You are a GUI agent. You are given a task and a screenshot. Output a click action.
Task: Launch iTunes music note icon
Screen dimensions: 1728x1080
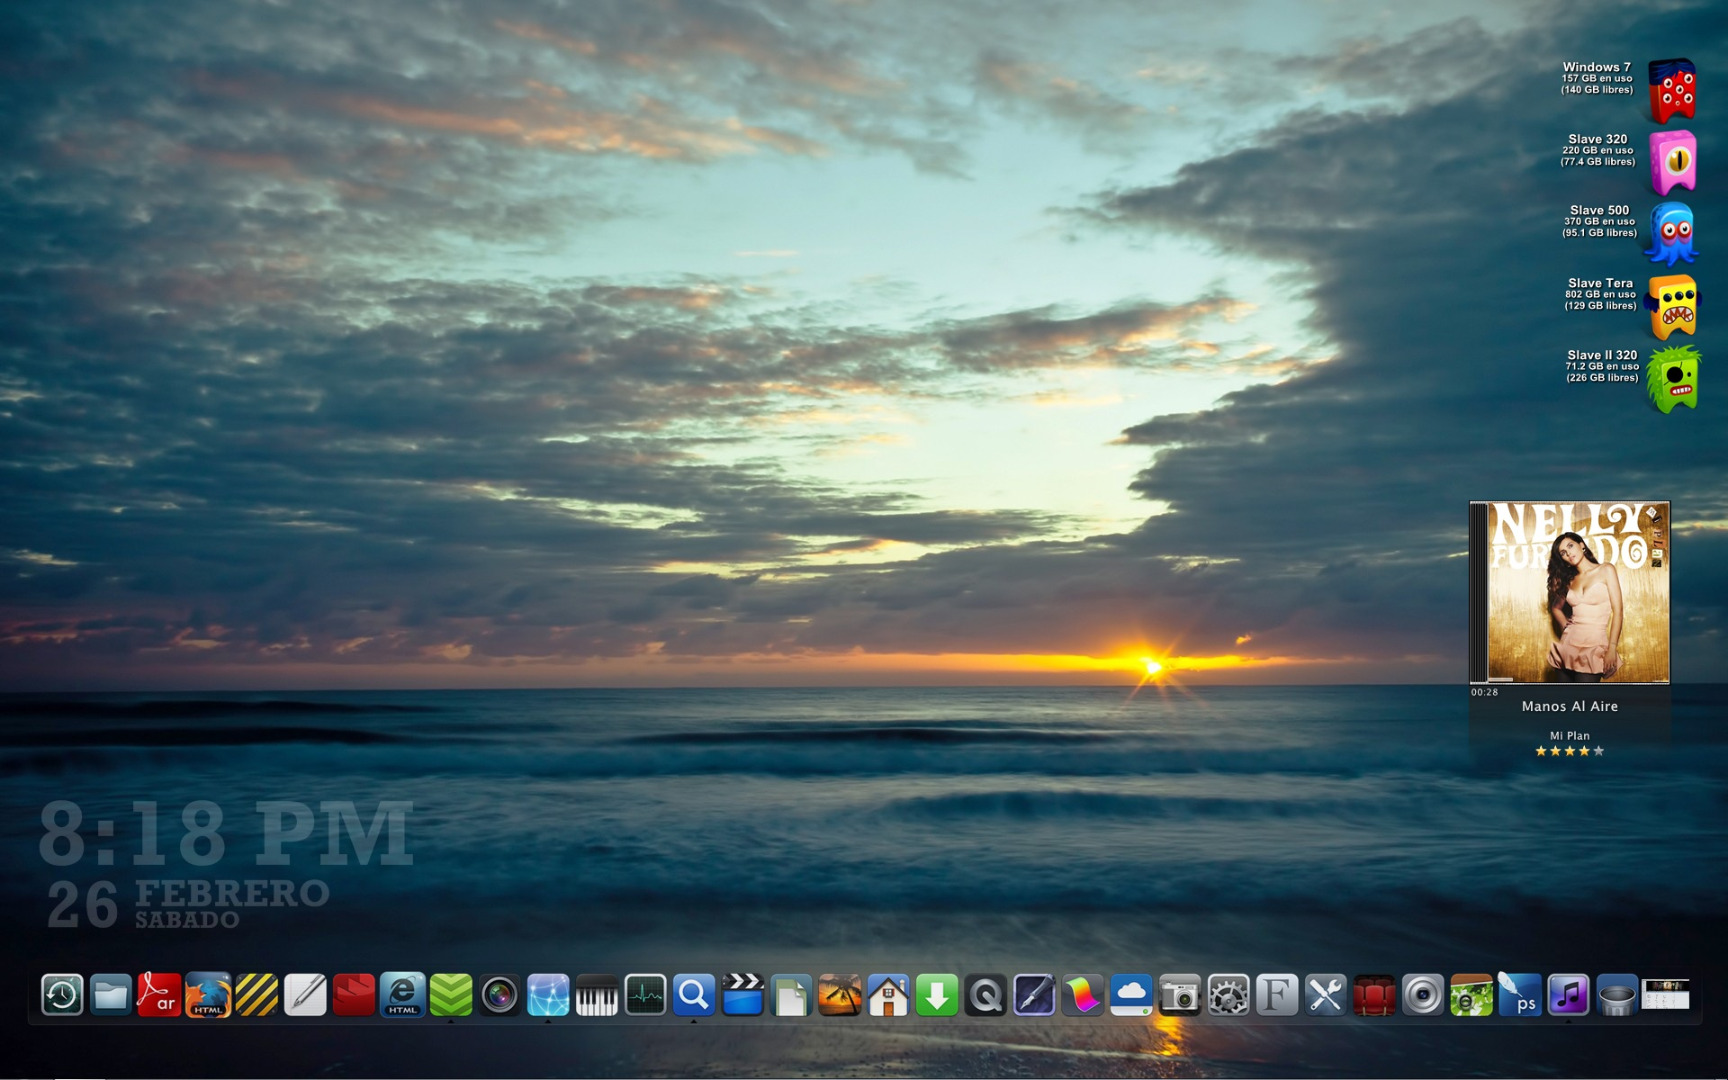[x=1568, y=996]
